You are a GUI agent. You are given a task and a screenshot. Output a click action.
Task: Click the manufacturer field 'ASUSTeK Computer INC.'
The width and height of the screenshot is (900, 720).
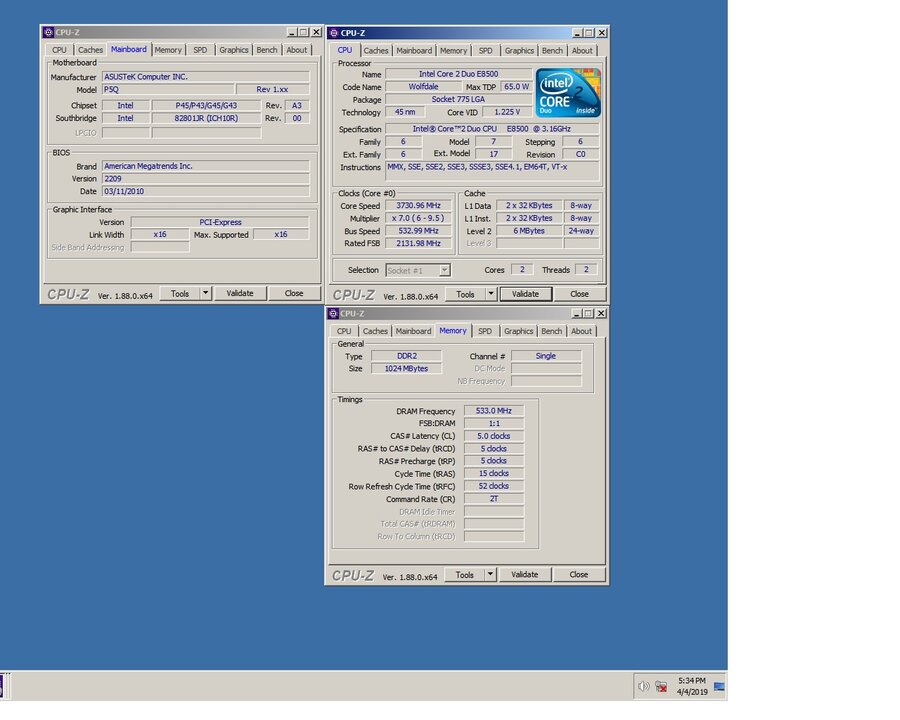tap(205, 76)
